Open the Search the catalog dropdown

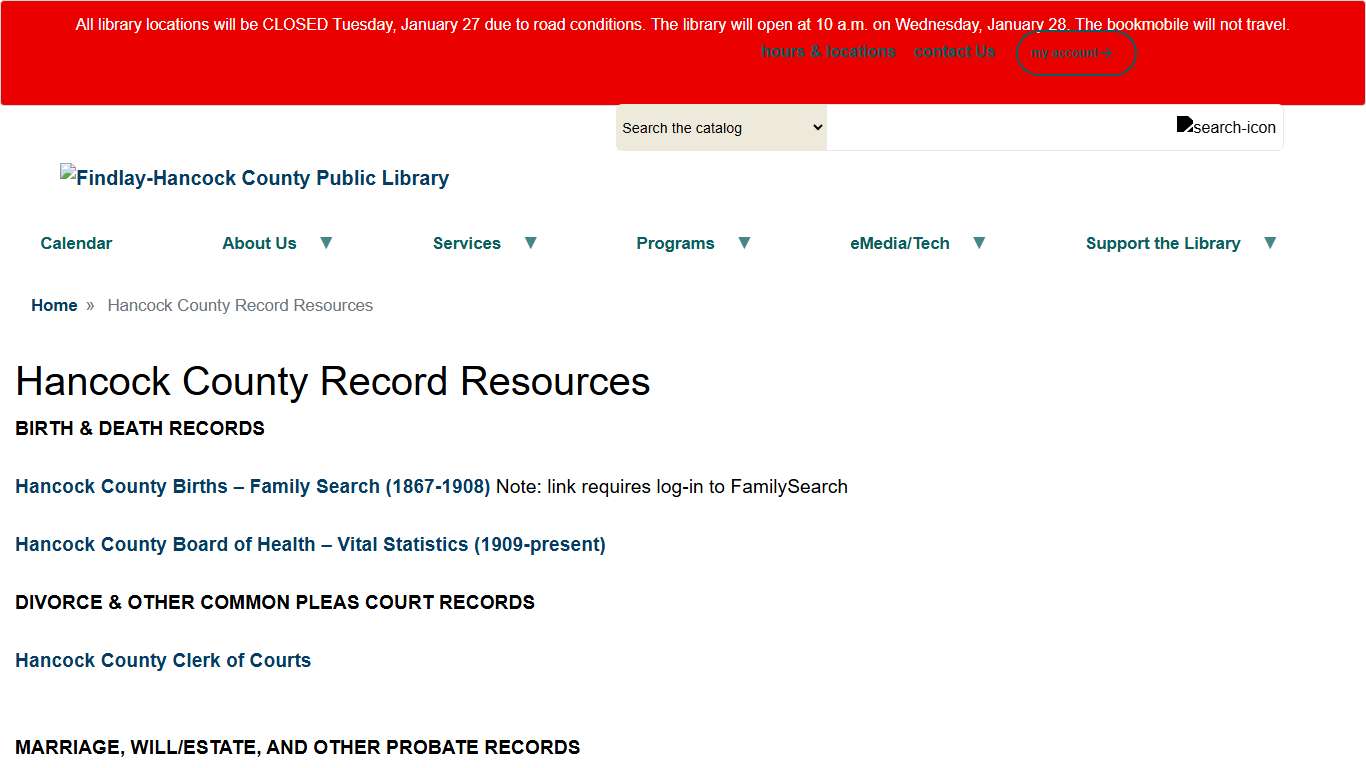click(x=721, y=127)
